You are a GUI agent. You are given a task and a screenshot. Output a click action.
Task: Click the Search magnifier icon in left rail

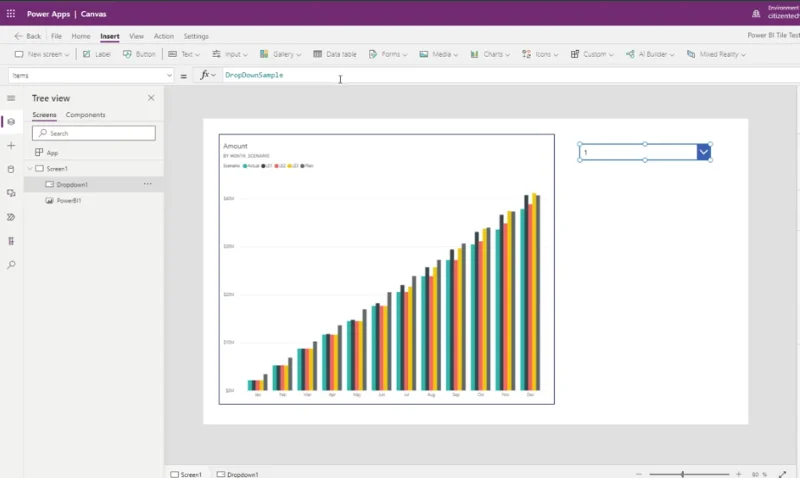tap(11, 265)
